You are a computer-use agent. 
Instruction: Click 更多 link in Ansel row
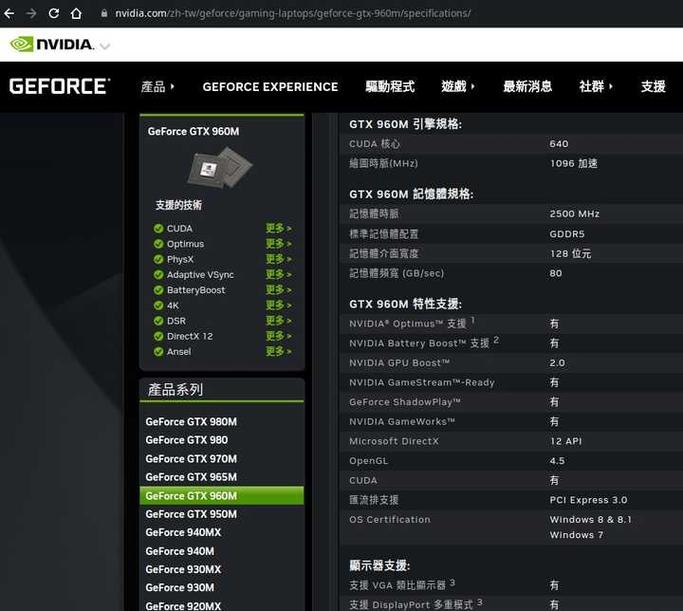coord(278,351)
